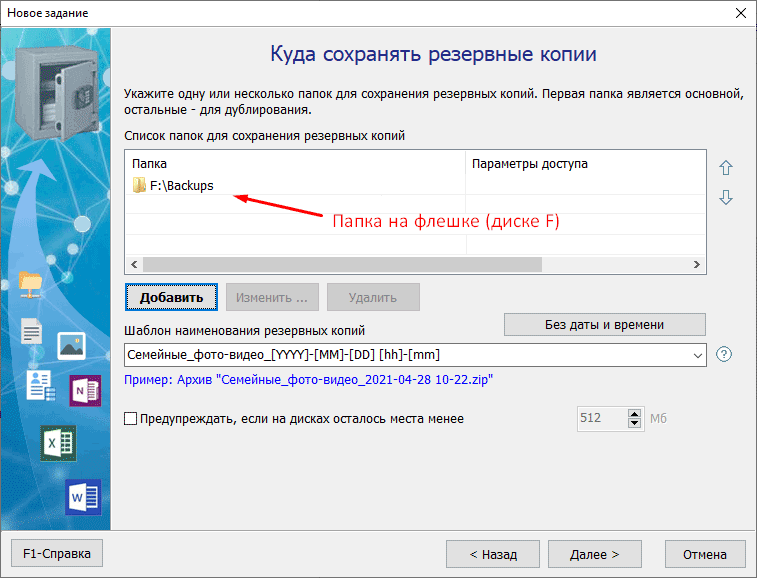
Task: Cancel the wizard with Отмена
Action: coord(705,554)
